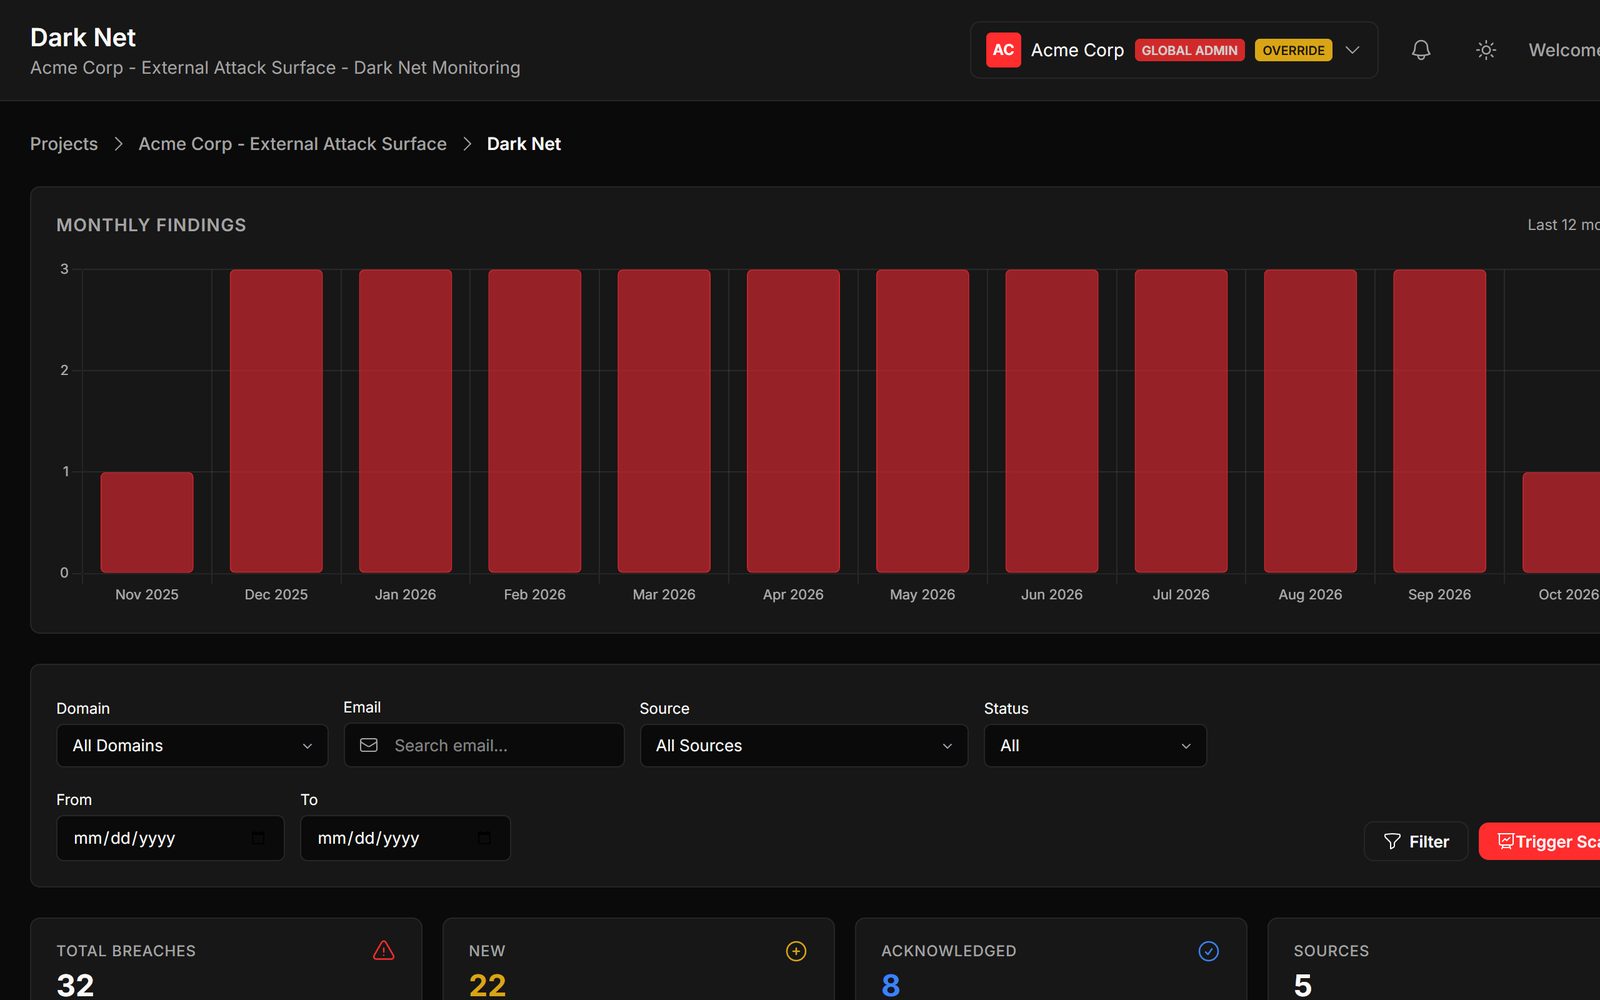Click the total breaches value 32
This screenshot has width=1600, height=1000.
(75, 985)
